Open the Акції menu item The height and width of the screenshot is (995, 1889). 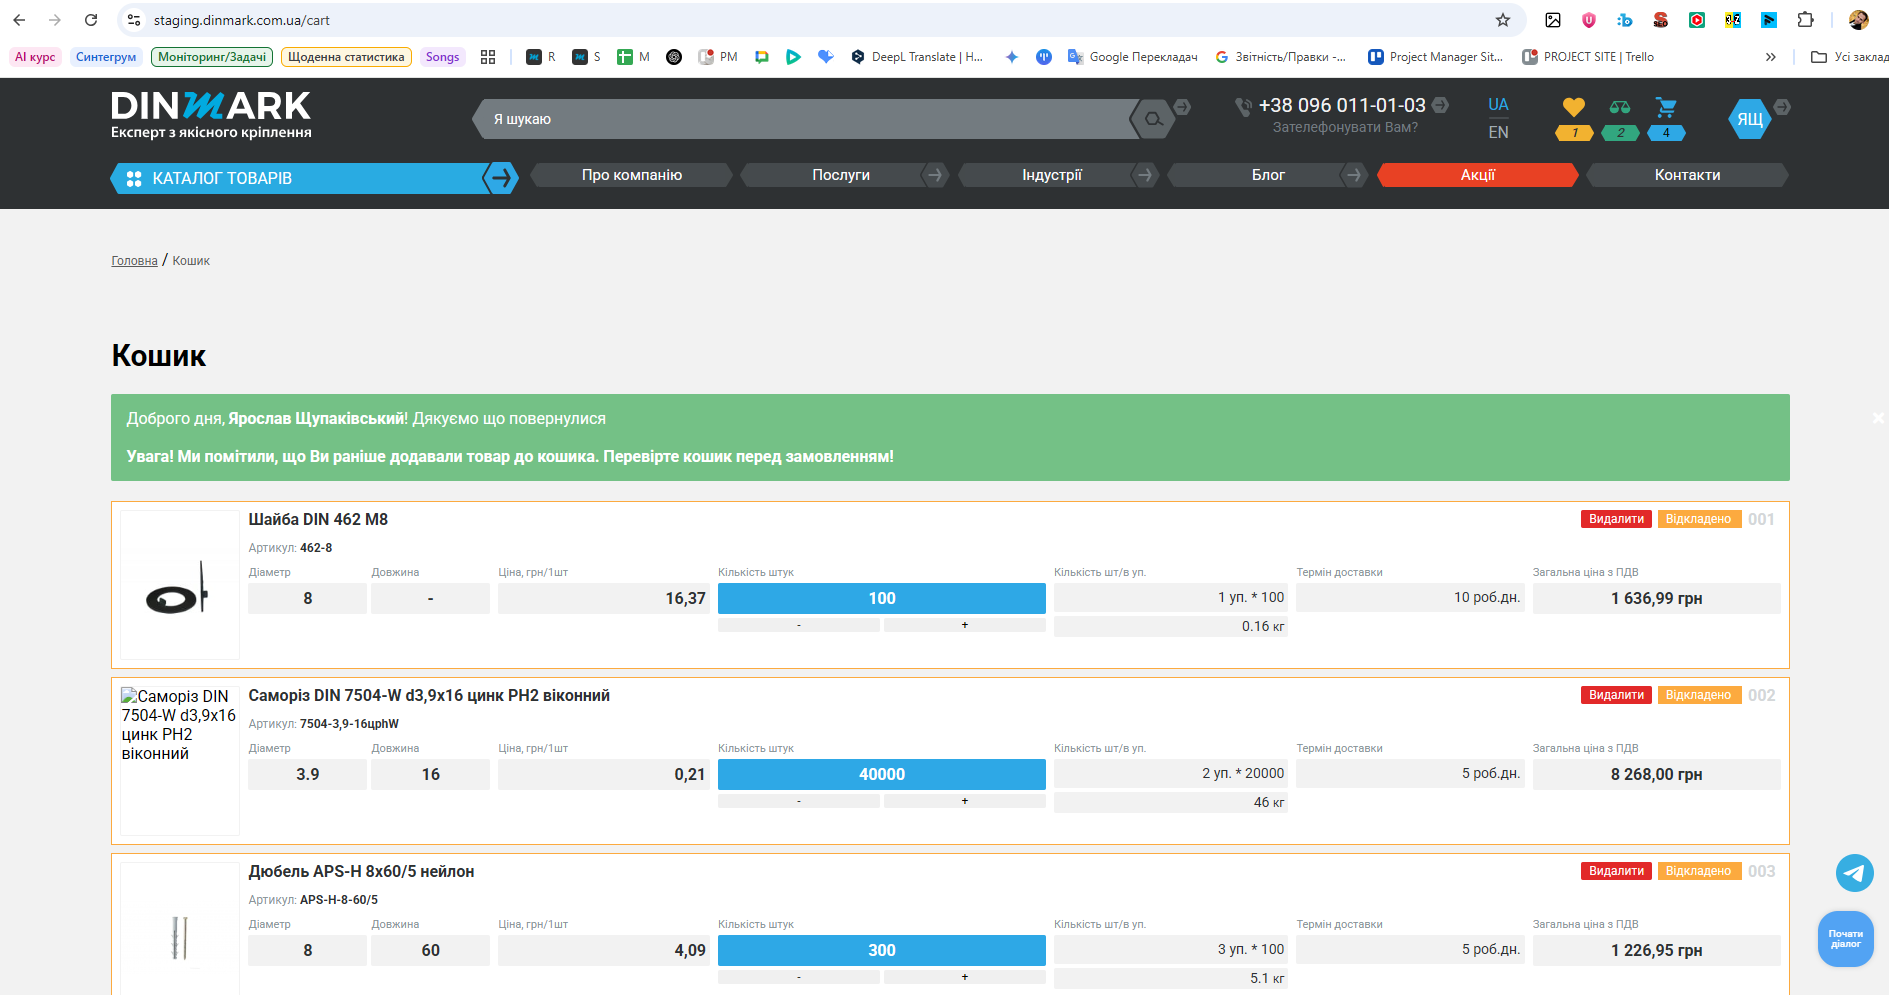[x=1478, y=175]
